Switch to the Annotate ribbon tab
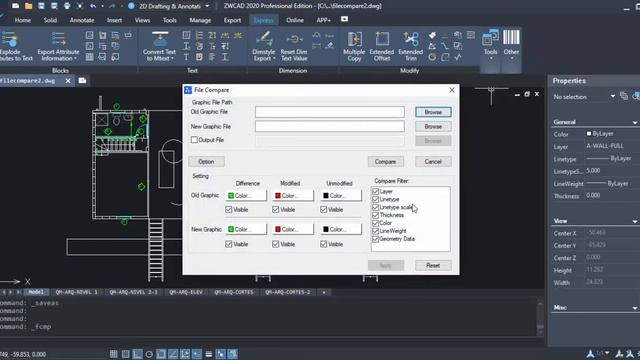The width and height of the screenshot is (640, 360). [x=82, y=20]
